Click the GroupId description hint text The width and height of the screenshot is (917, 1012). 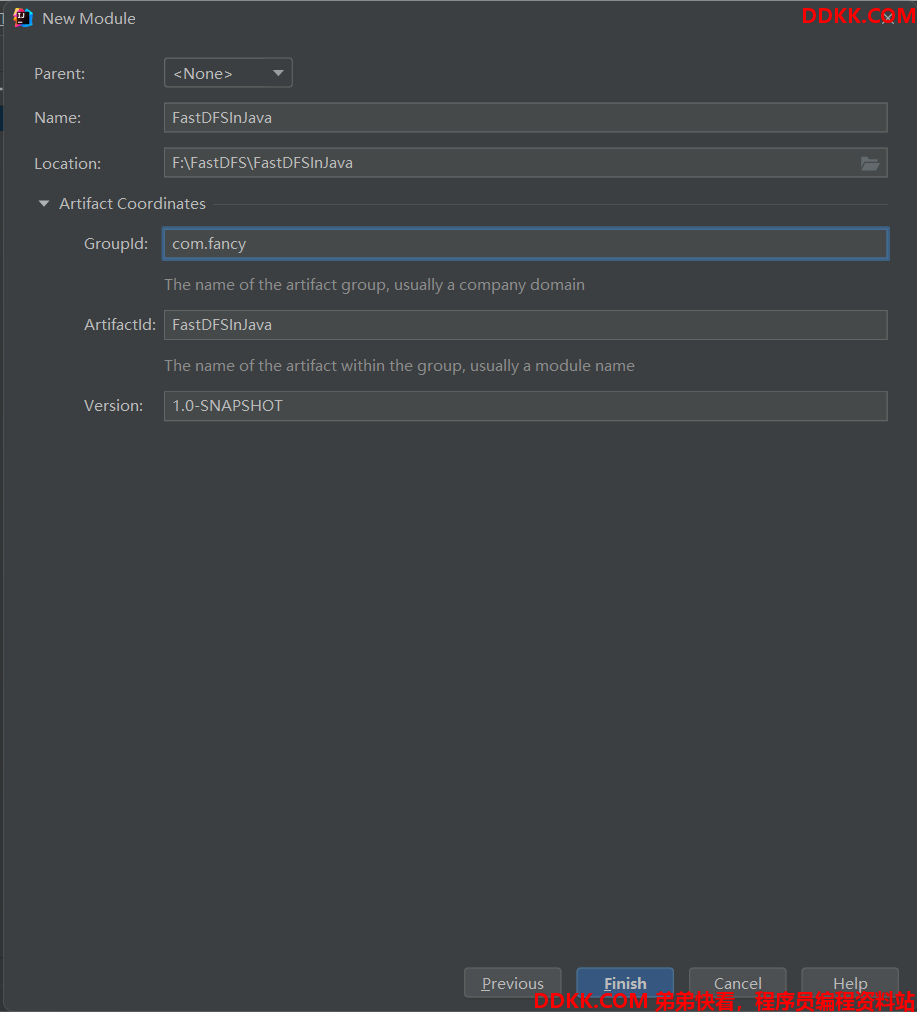click(x=374, y=285)
